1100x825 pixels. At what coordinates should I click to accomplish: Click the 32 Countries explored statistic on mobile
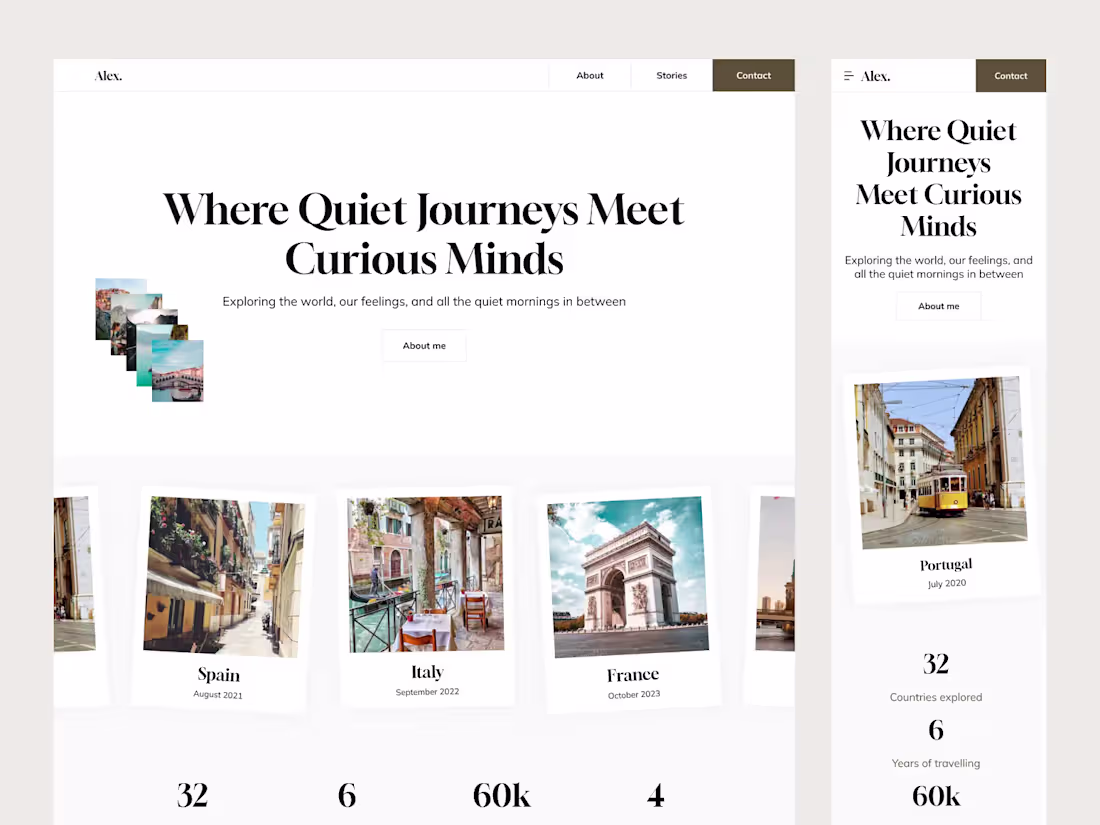coord(936,678)
